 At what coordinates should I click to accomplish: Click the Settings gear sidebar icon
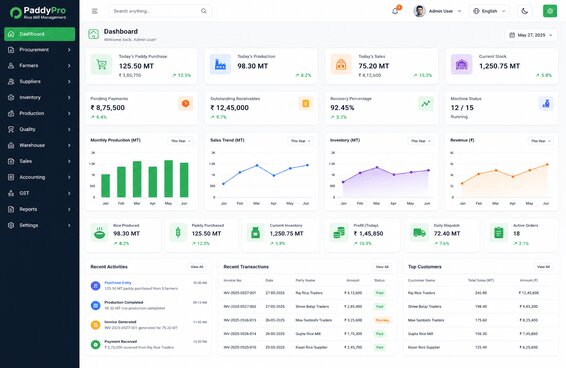pyautogui.click(x=11, y=225)
